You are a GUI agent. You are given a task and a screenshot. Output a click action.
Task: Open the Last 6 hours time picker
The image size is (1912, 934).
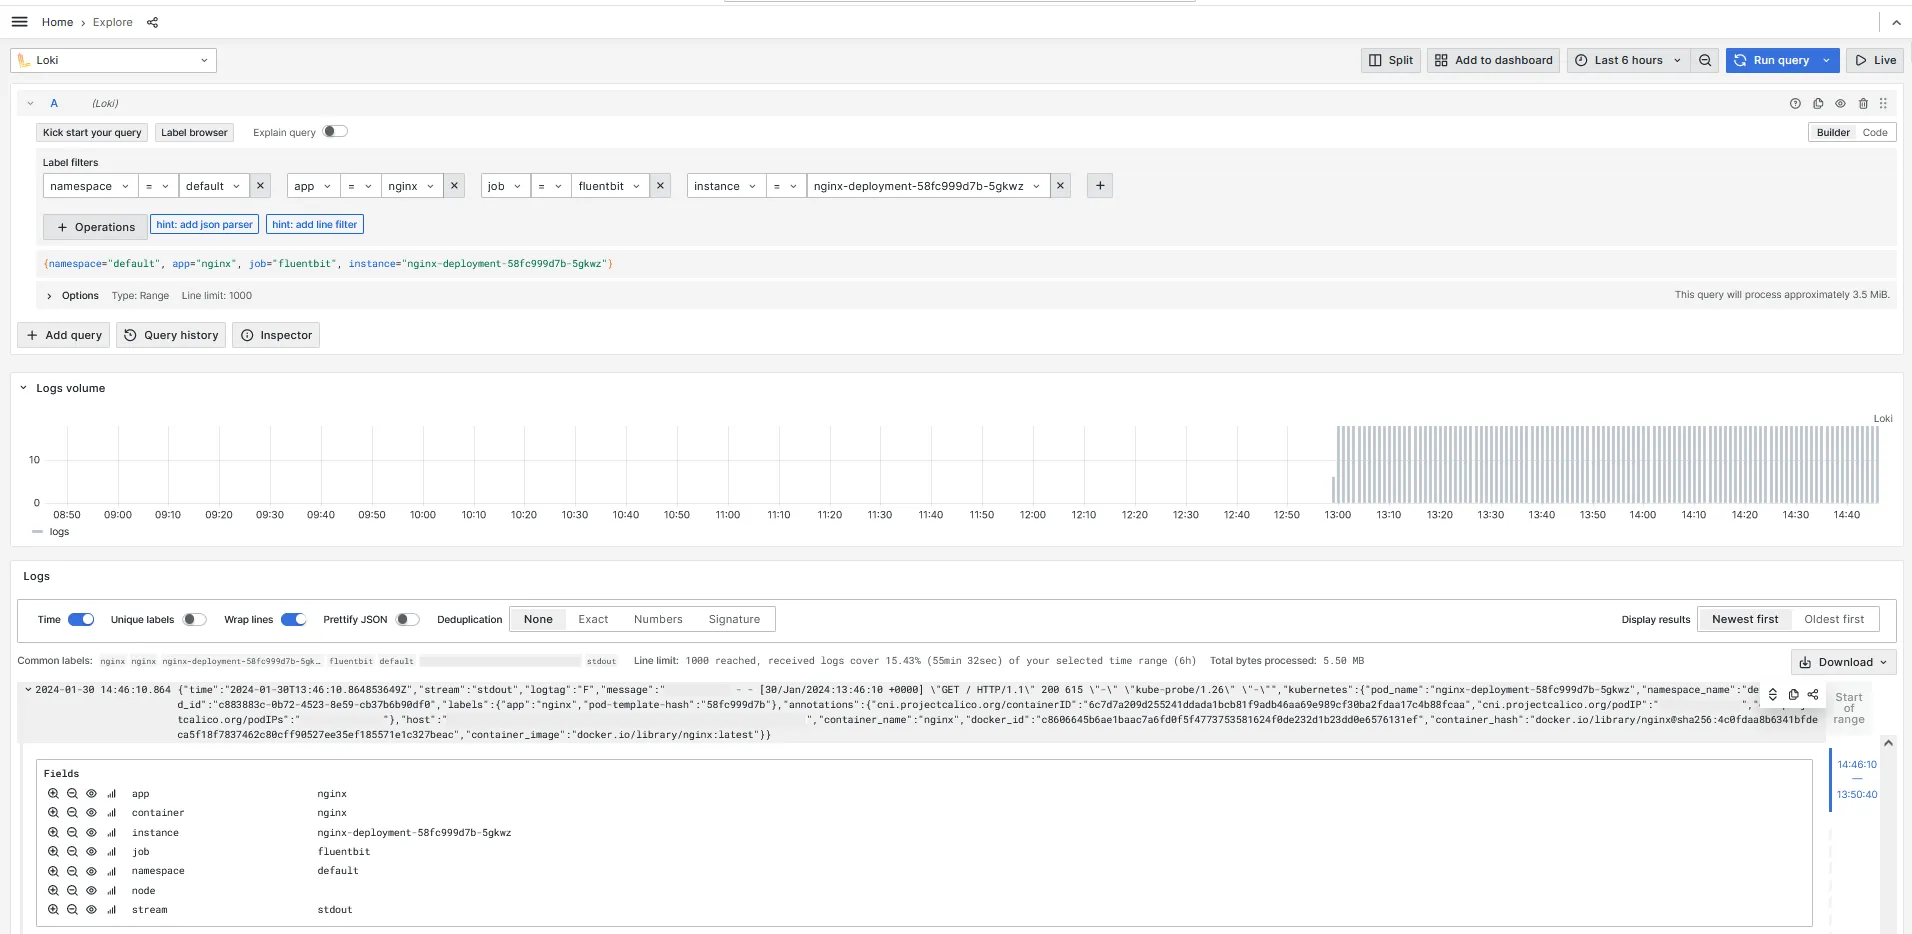pos(1627,60)
